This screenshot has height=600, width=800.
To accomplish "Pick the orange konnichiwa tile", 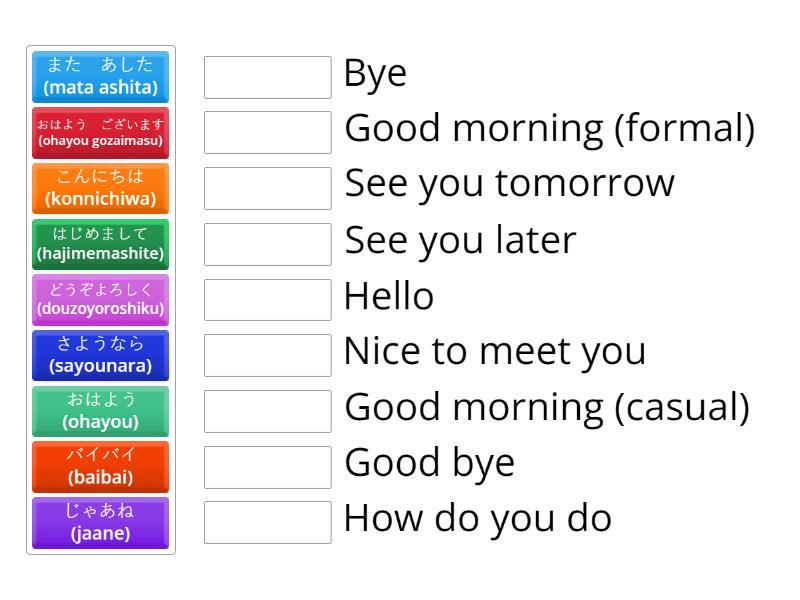I will point(100,188).
